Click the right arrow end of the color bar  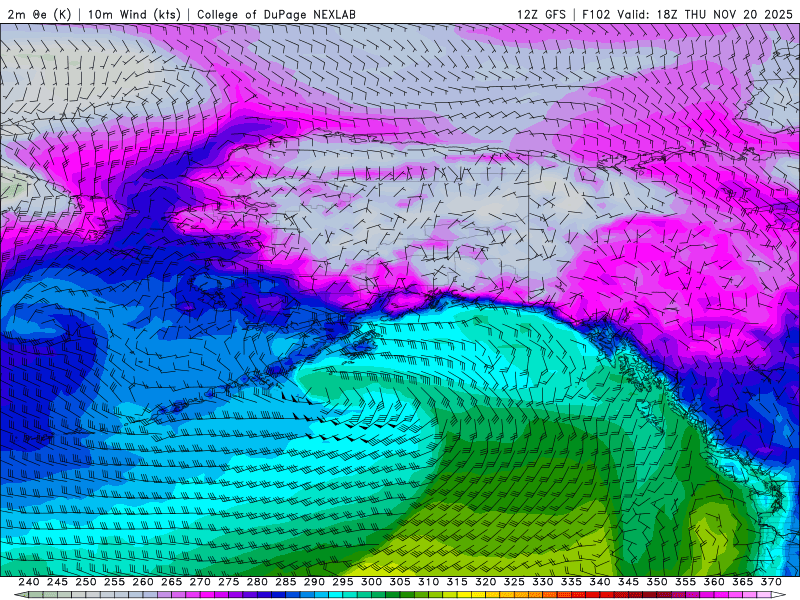point(779,595)
